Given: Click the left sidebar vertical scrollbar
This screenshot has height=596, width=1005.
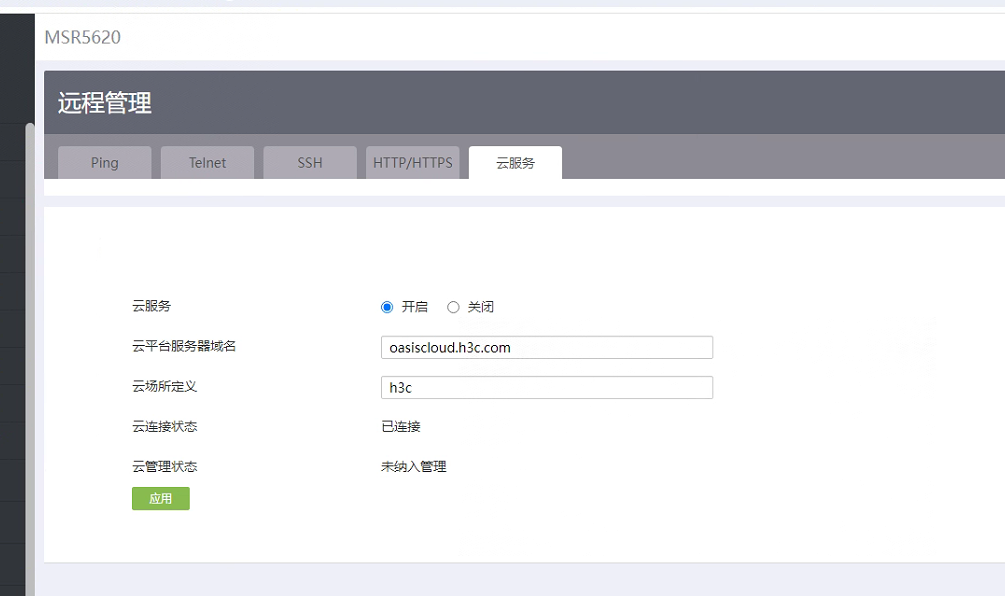Looking at the screenshot, I should coord(29,359).
